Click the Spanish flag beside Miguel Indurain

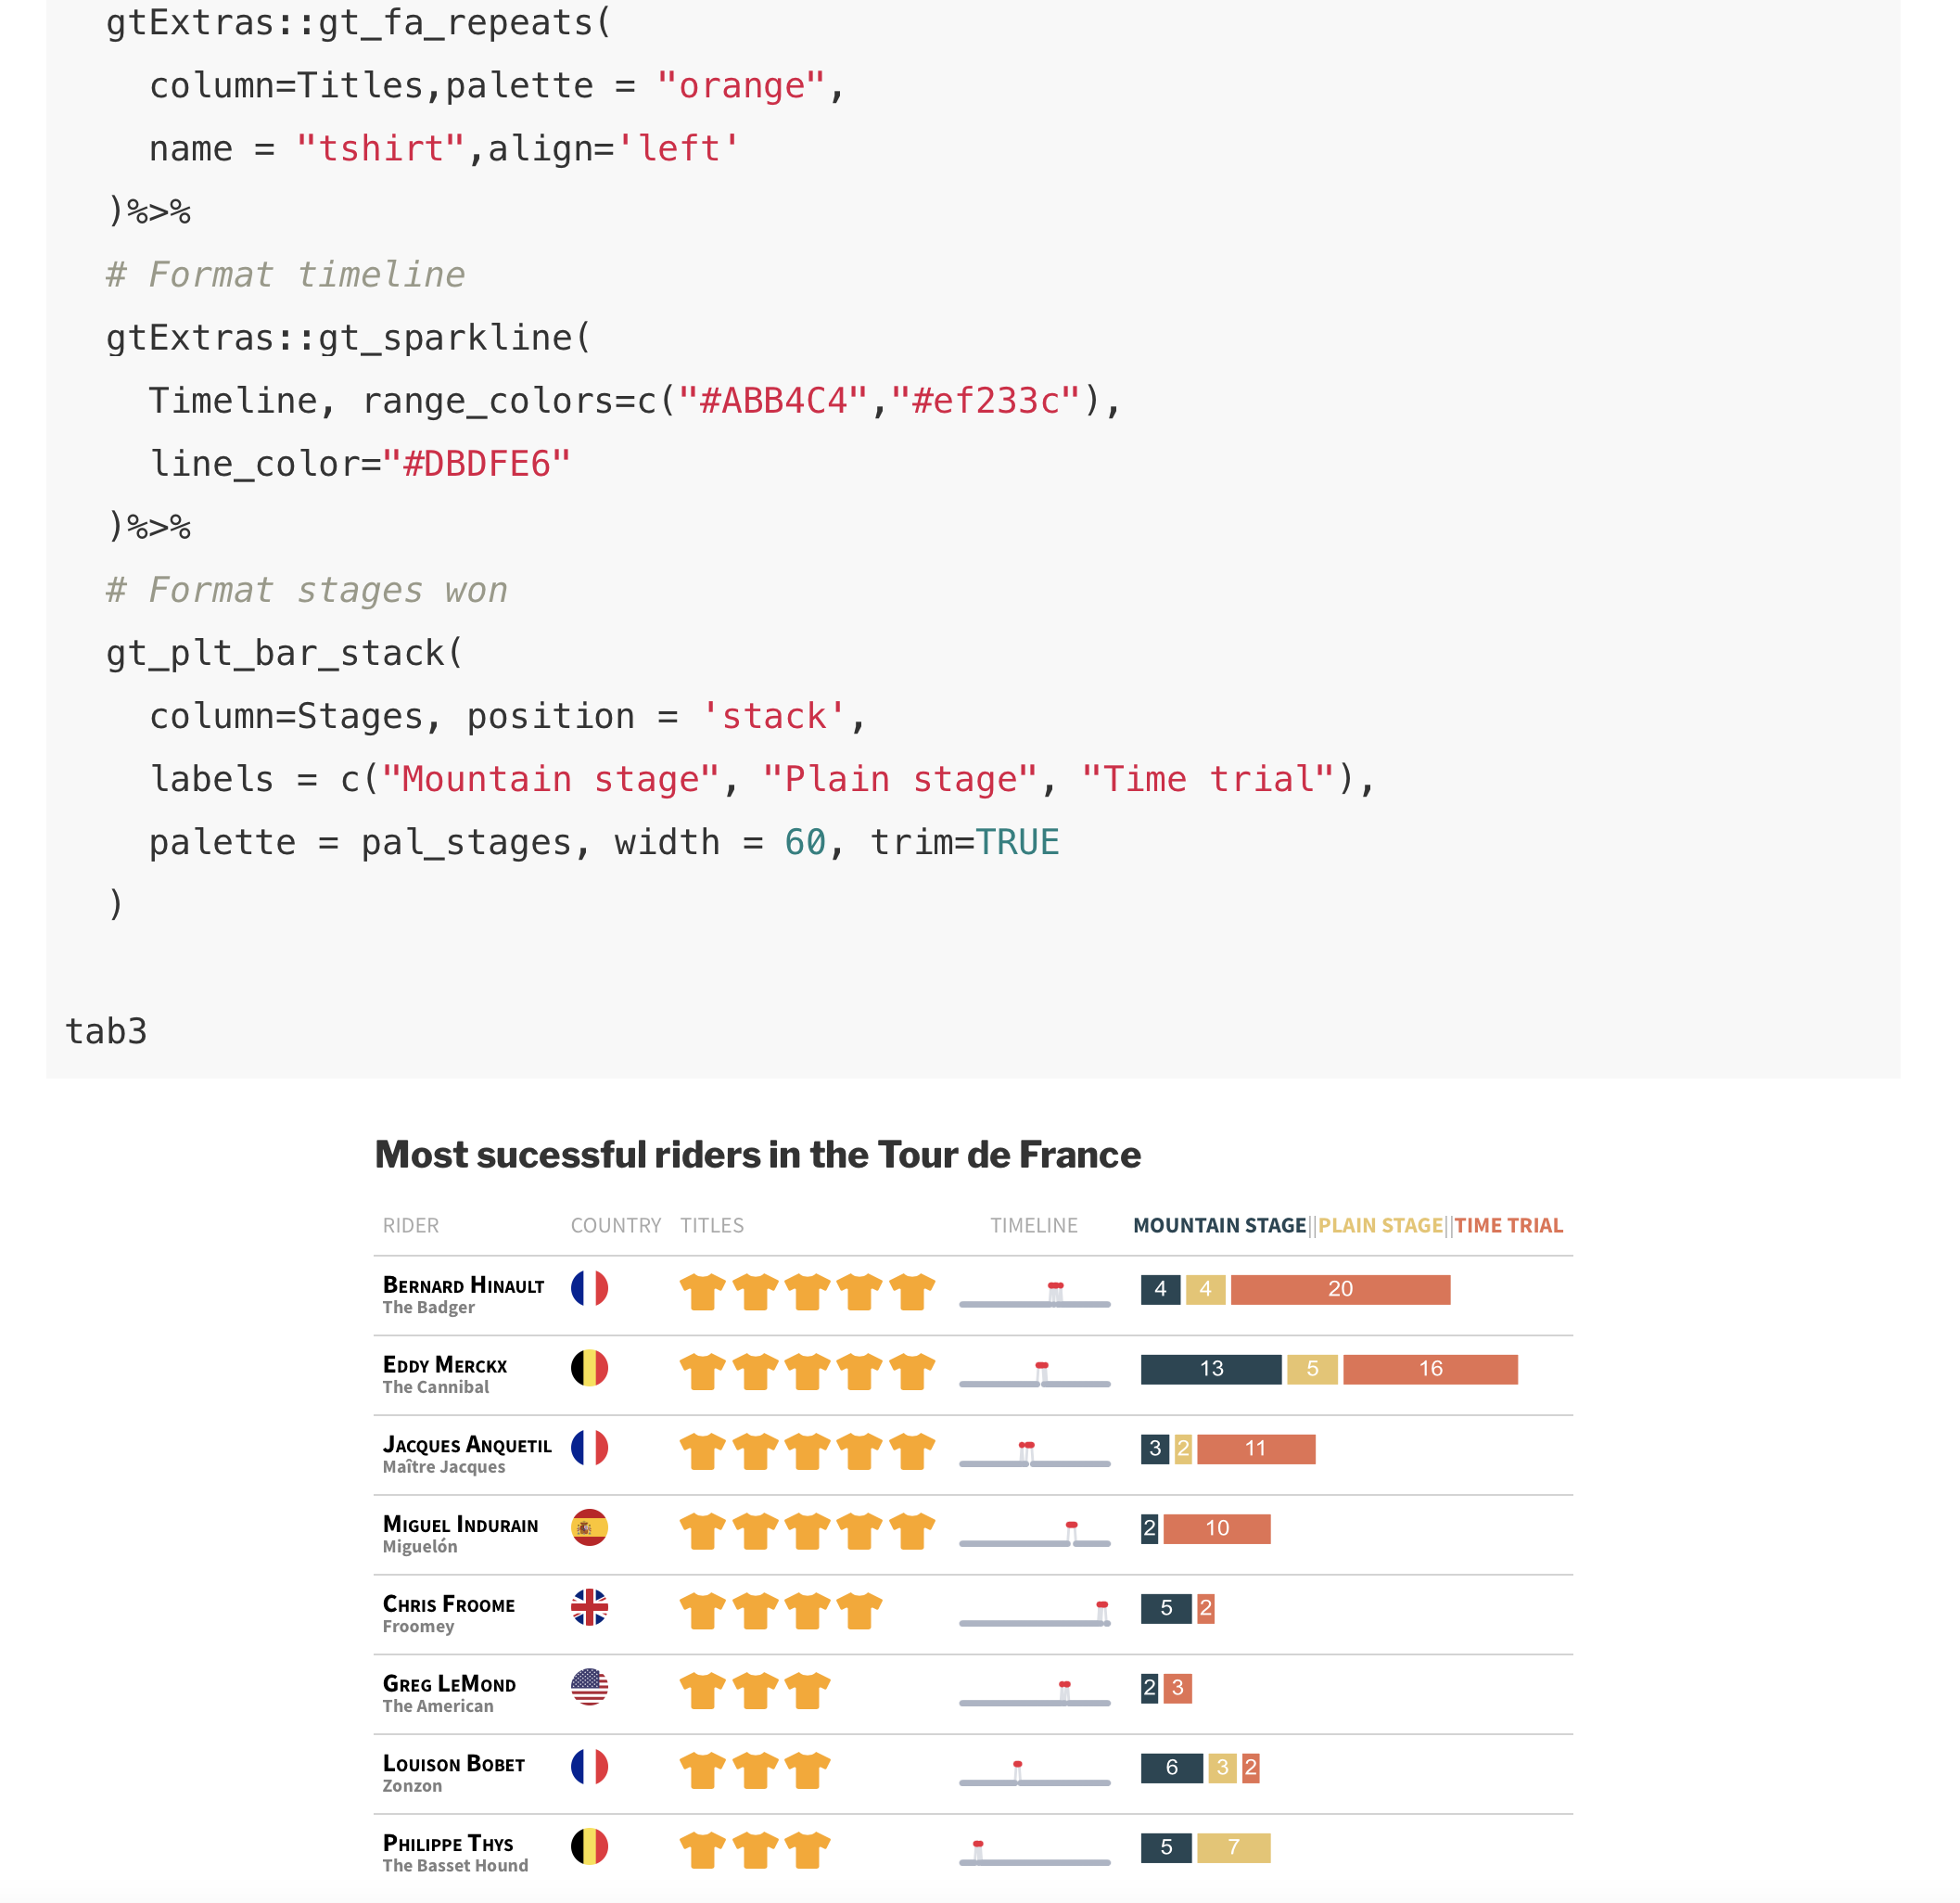point(589,1527)
